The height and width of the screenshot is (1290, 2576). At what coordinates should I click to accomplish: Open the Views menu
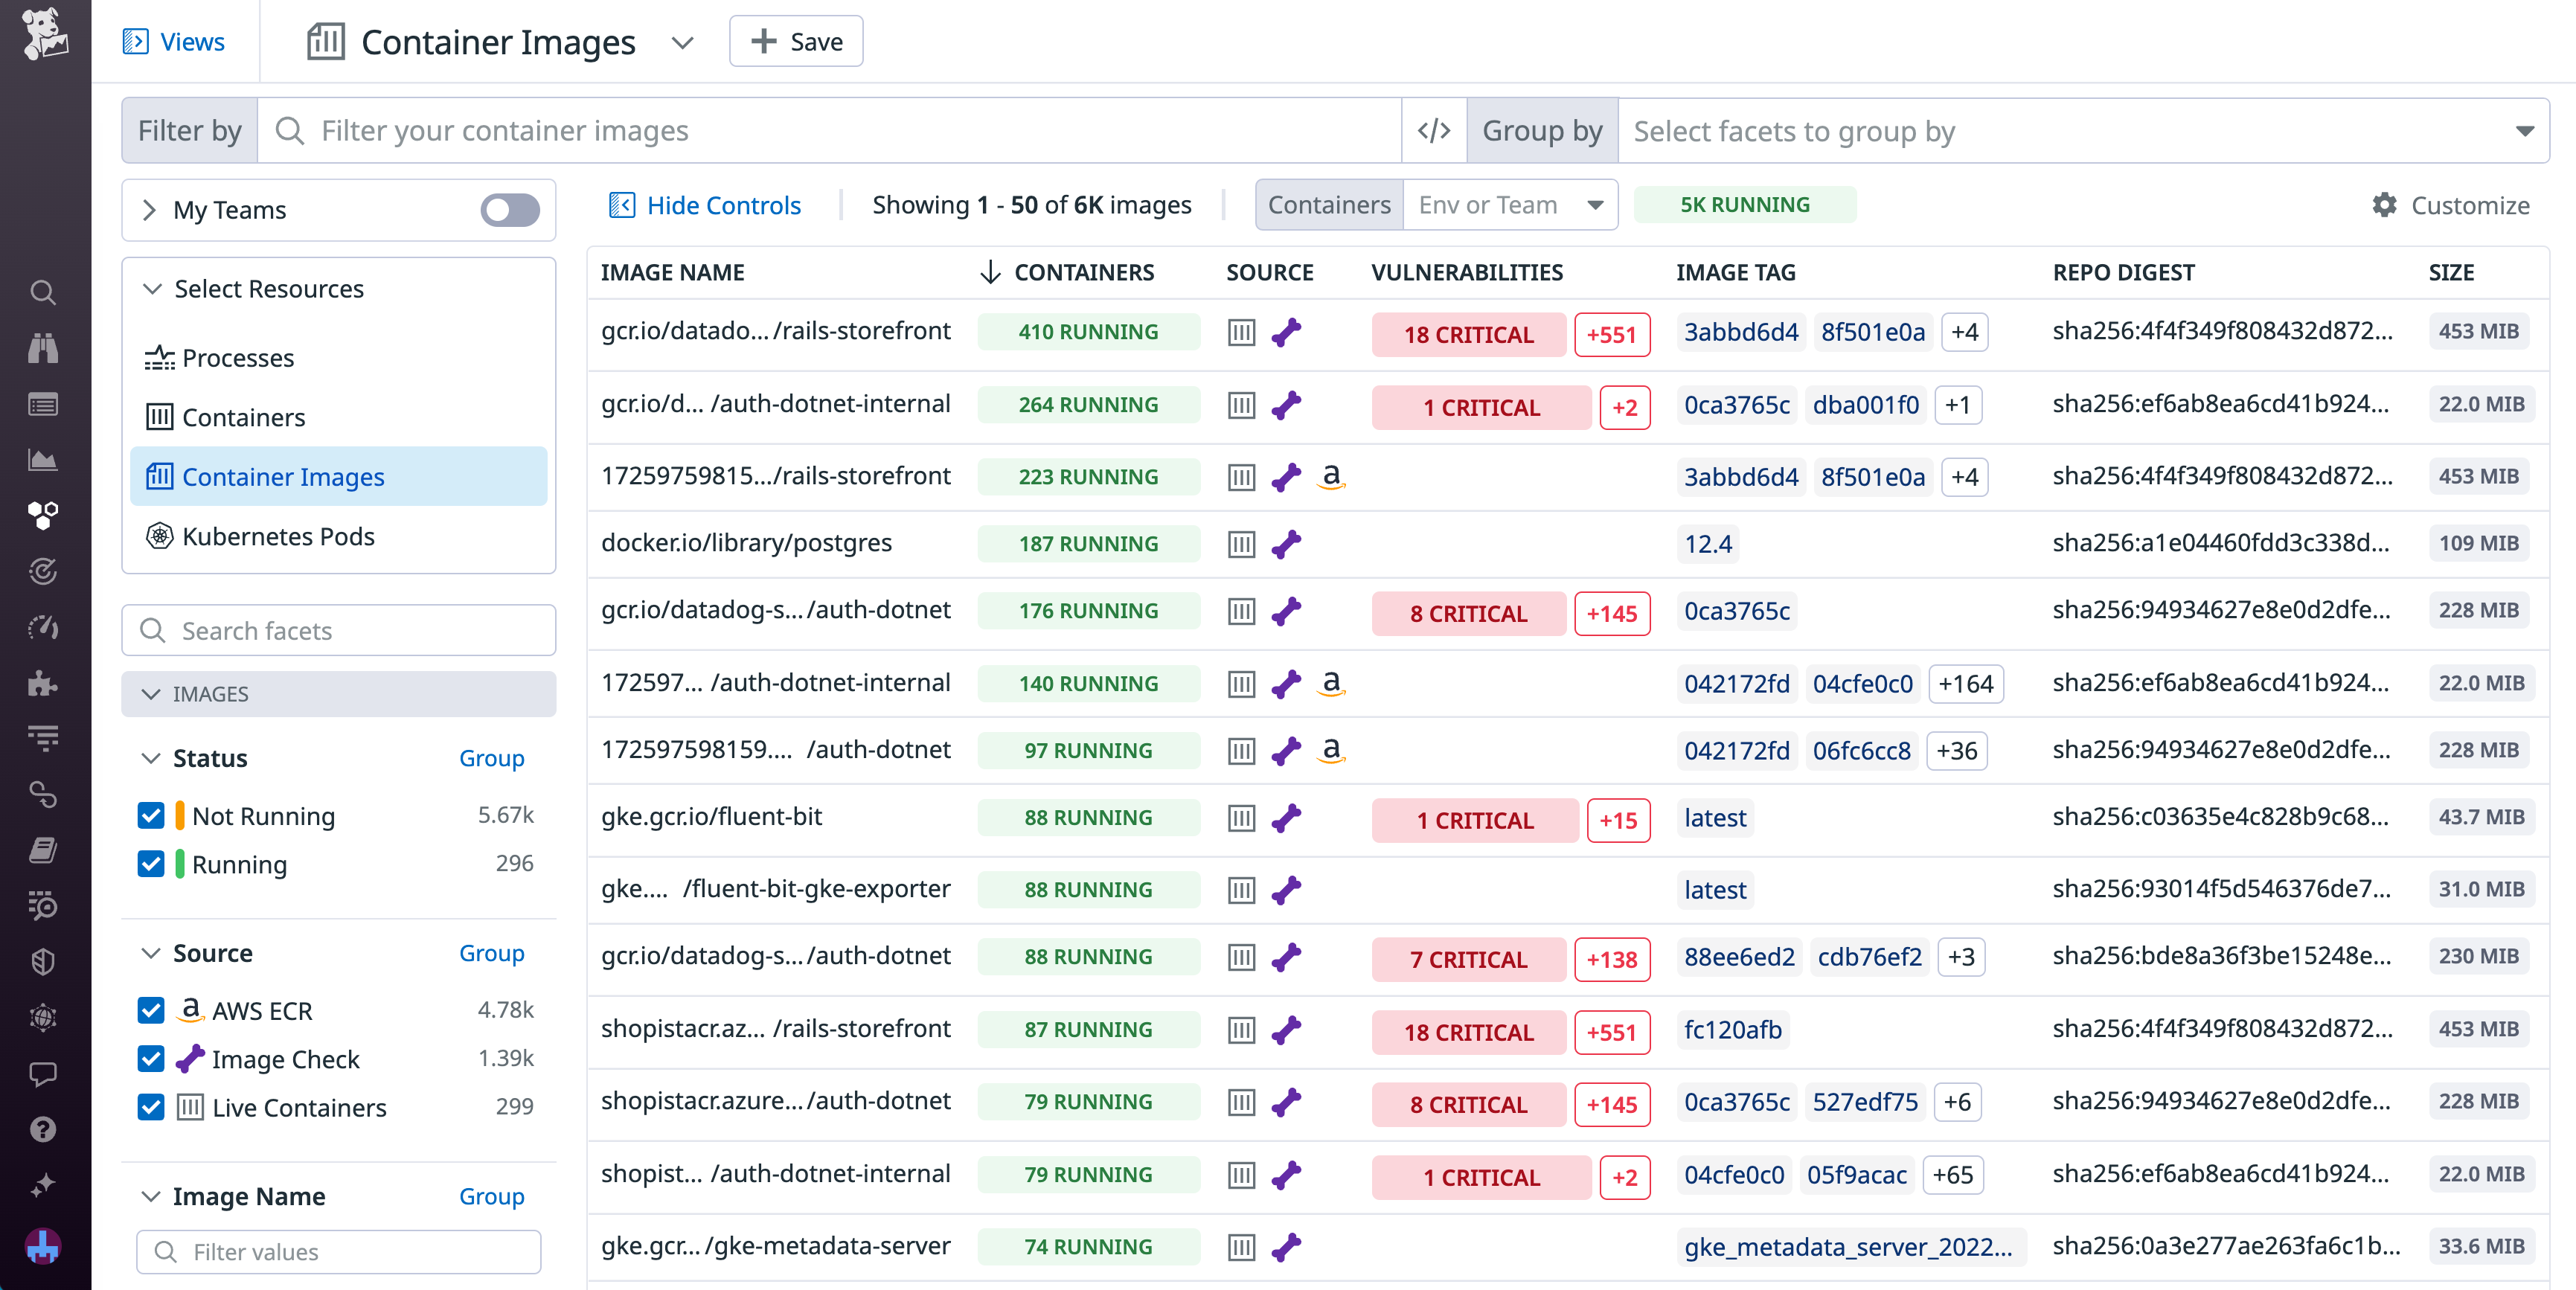[x=175, y=41]
